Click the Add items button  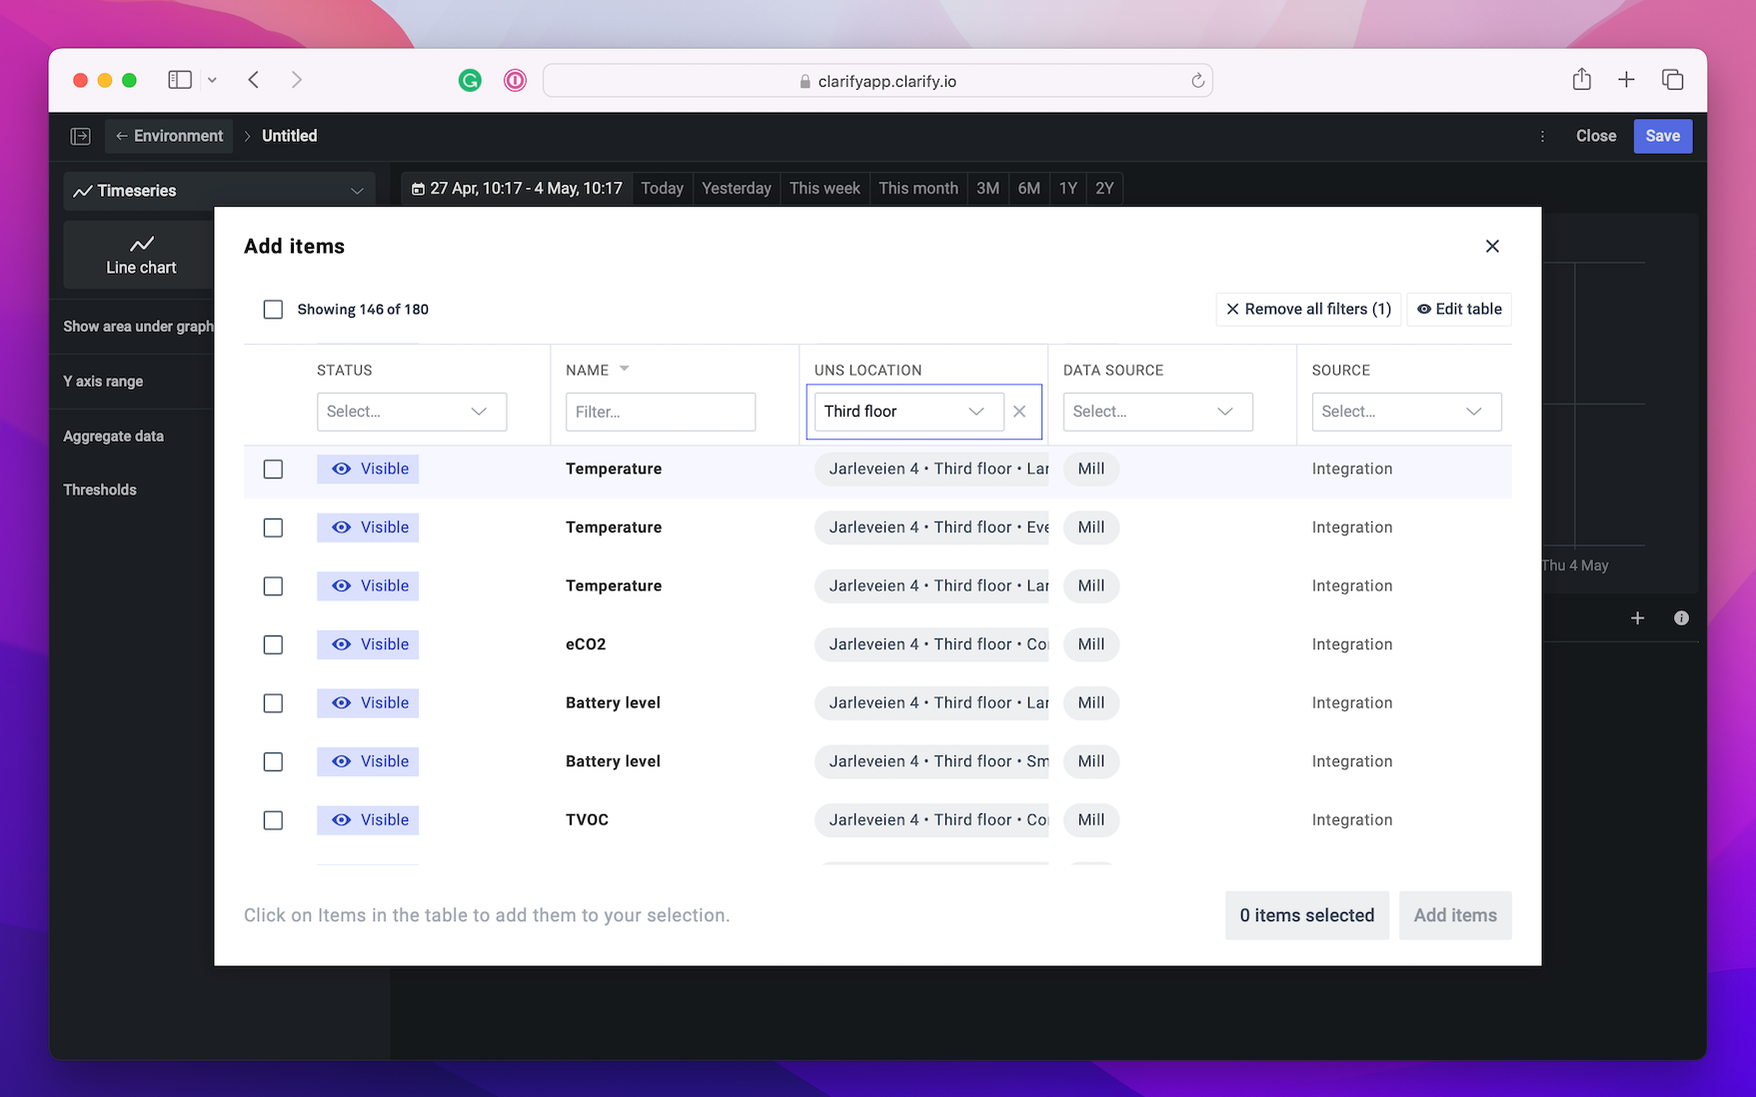coord(1455,915)
